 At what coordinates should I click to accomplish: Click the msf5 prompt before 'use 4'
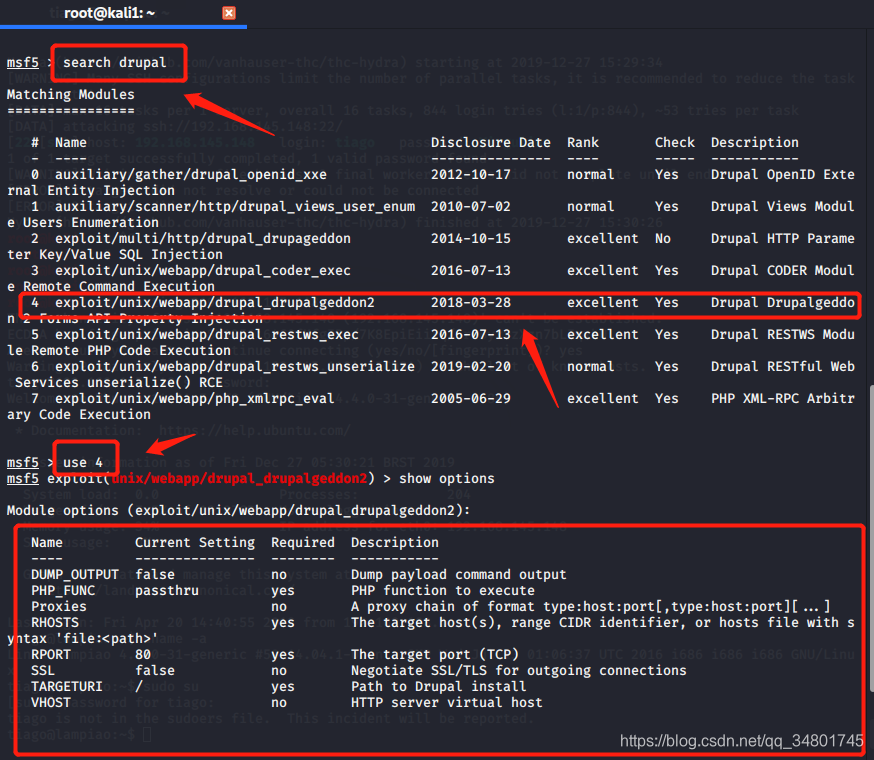[23, 463]
